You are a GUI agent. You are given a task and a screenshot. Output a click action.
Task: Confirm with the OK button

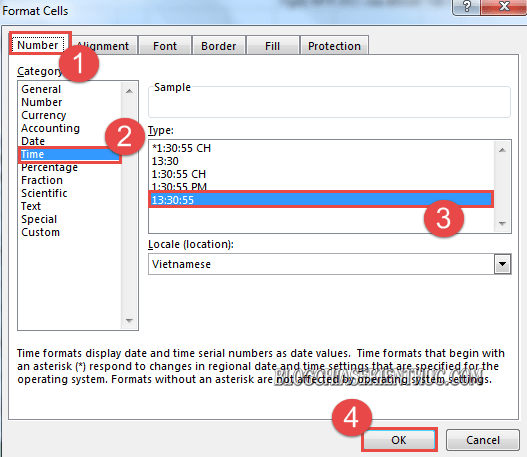click(x=399, y=440)
